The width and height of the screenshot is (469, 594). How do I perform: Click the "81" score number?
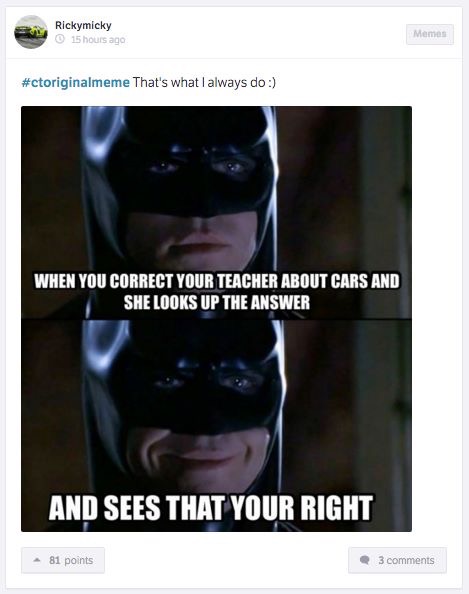click(55, 560)
